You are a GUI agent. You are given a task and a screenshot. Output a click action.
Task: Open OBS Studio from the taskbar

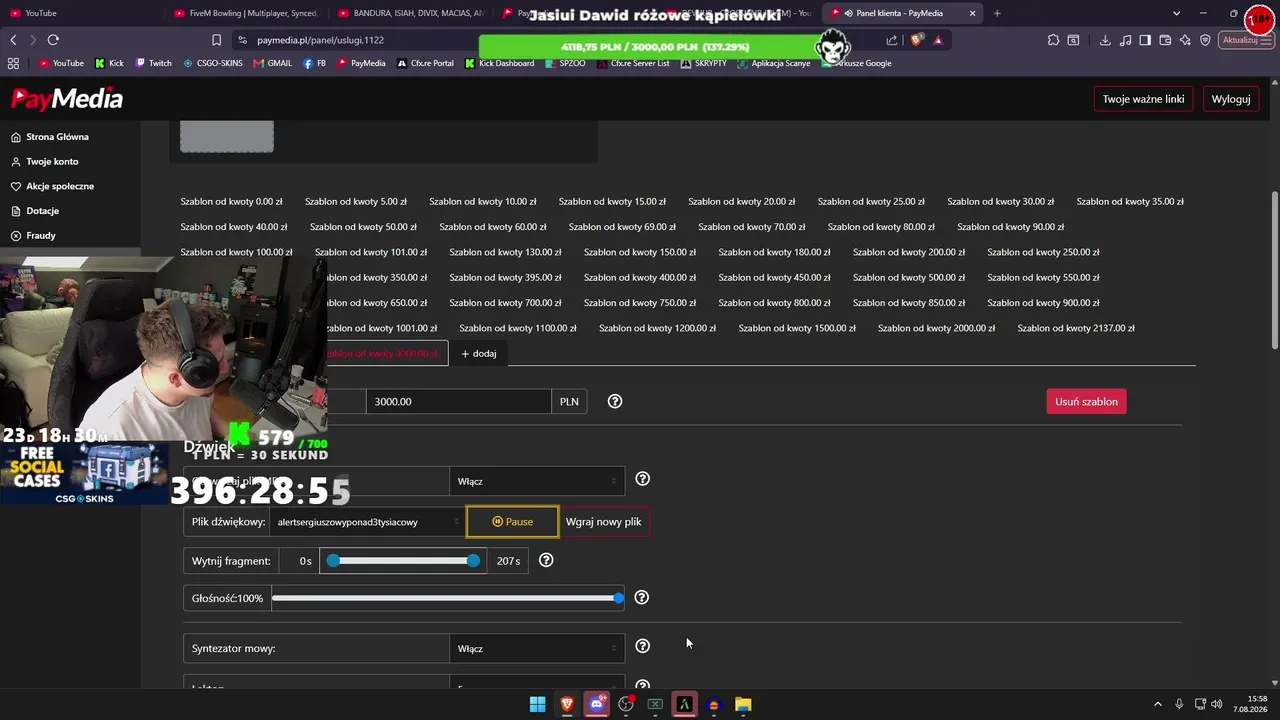click(626, 704)
